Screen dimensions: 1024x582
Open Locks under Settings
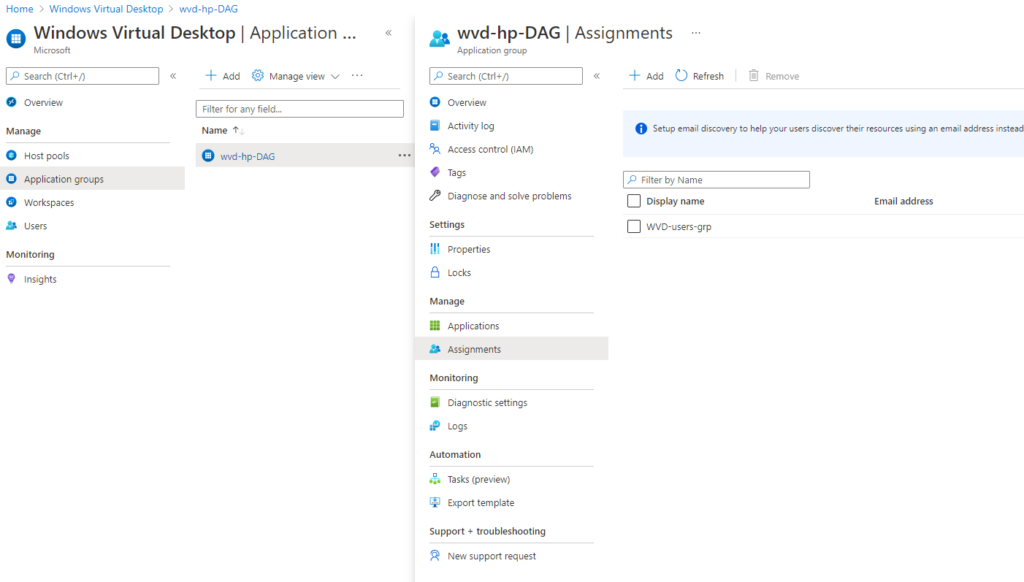(458, 272)
